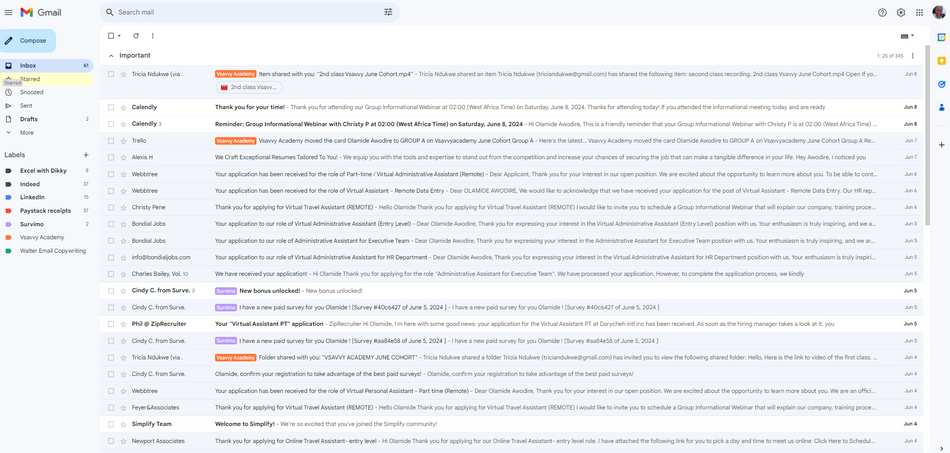Open the Google apps grid

(919, 12)
